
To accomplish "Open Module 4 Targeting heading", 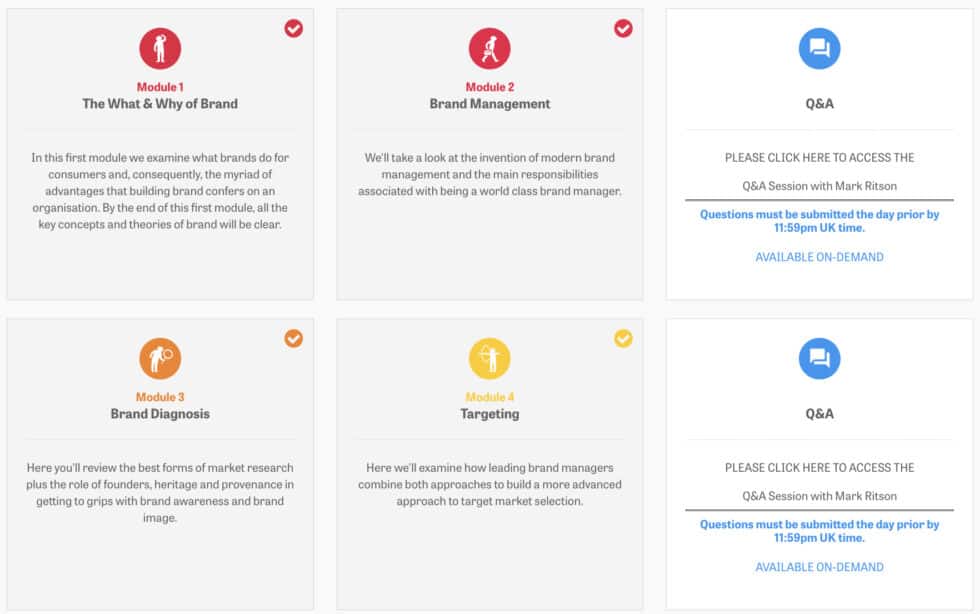I will pyautogui.click(x=489, y=414).
